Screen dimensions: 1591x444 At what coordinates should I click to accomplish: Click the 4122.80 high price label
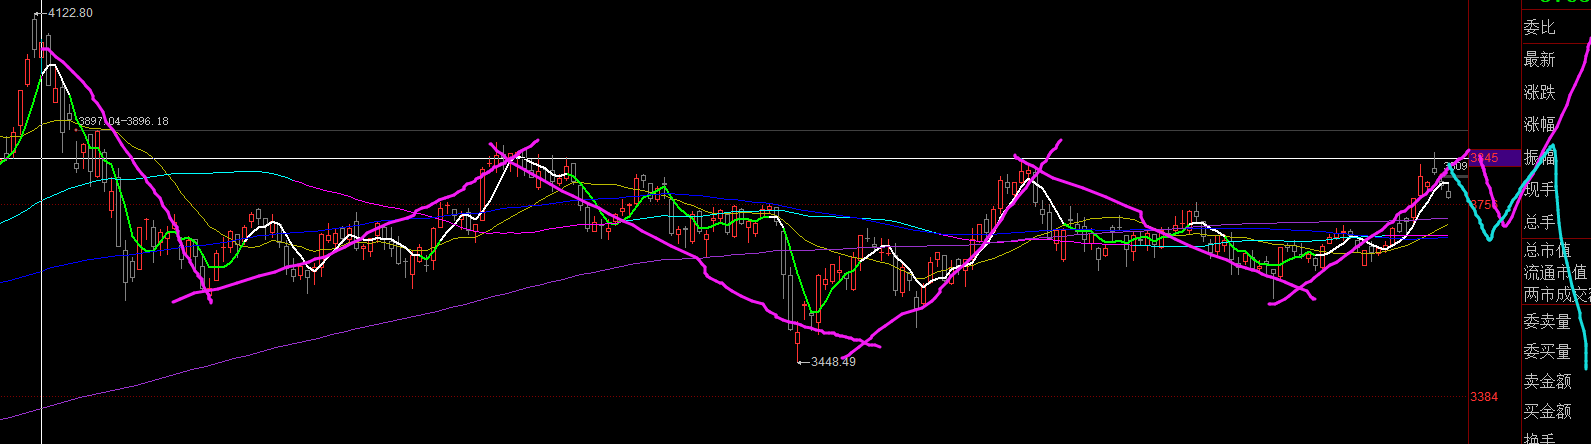point(70,13)
